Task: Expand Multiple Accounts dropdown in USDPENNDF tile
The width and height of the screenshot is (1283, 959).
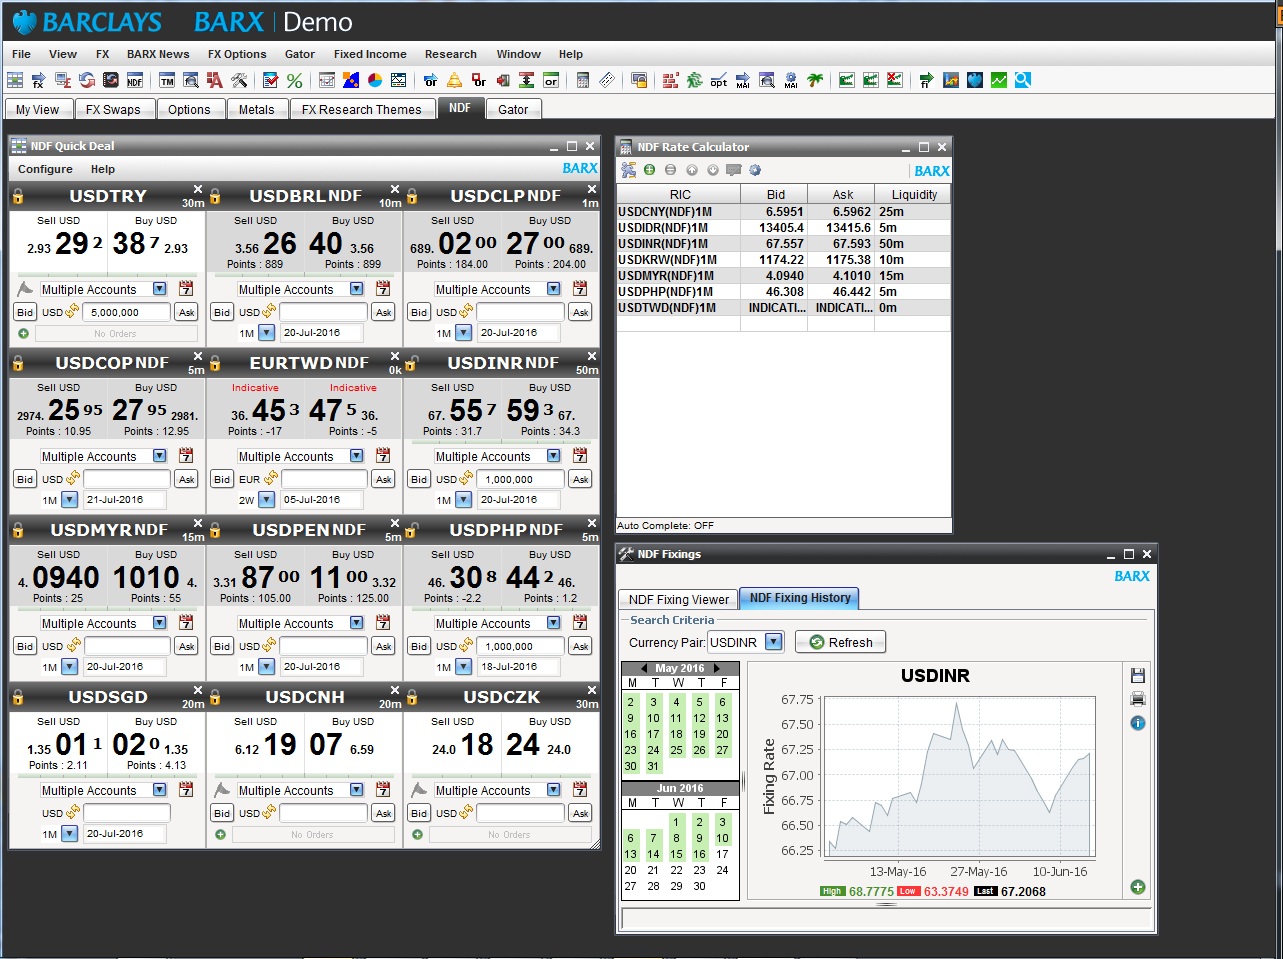Action: coord(356,623)
